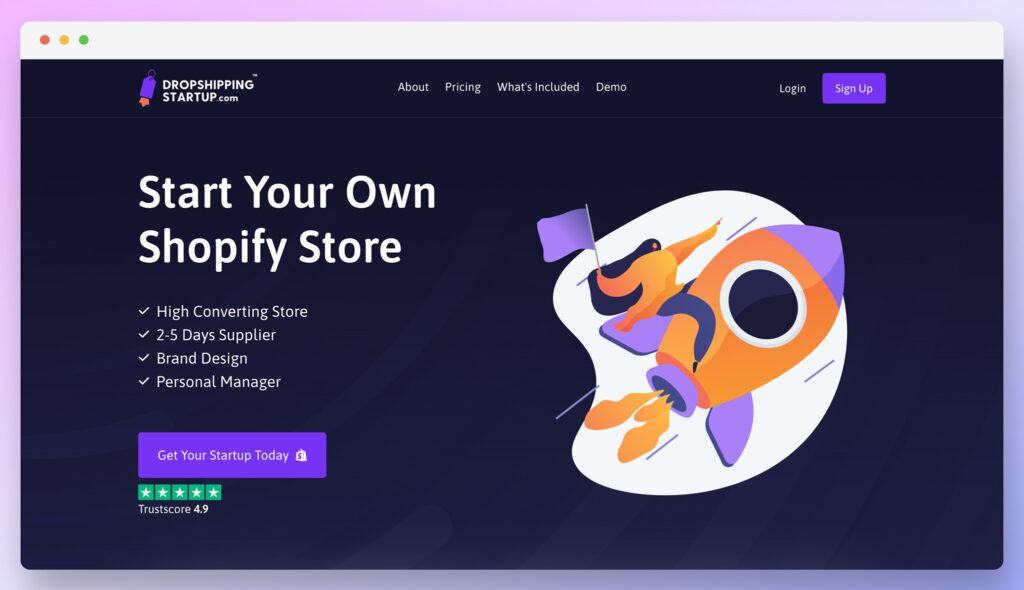Screen dimensions: 1024x590
Task: Click the Login link
Action: [x=792, y=88]
